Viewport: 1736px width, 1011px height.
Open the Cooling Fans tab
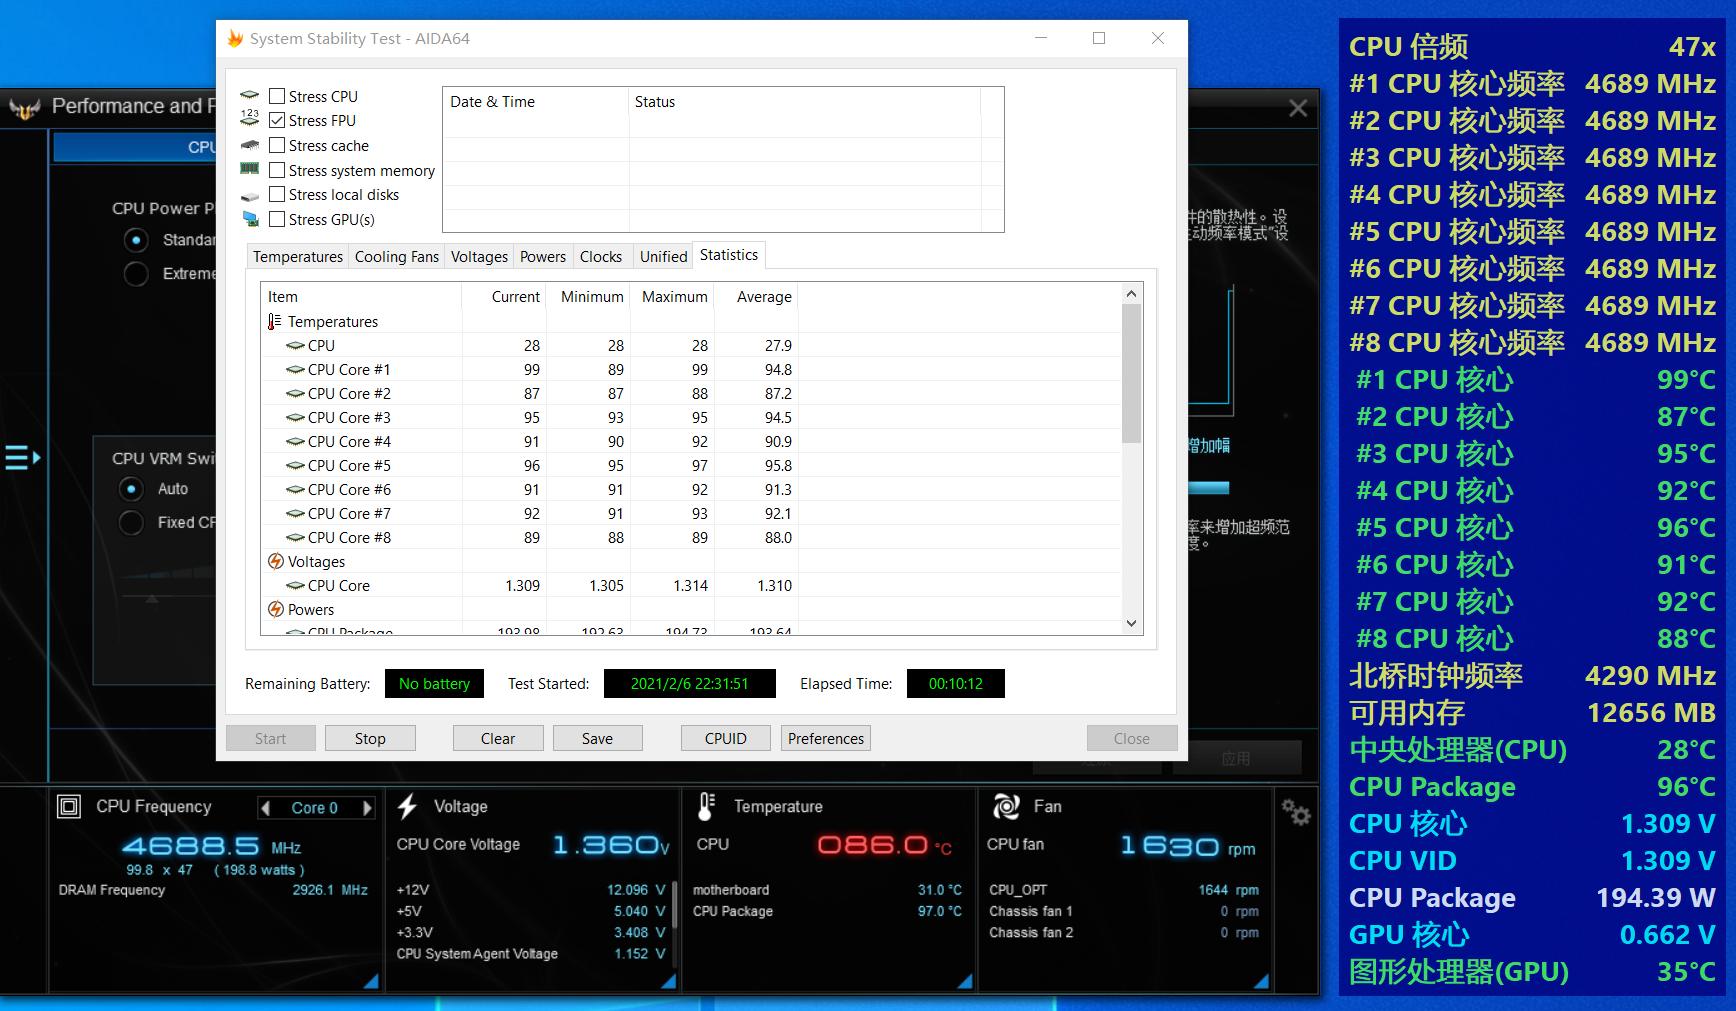point(396,257)
